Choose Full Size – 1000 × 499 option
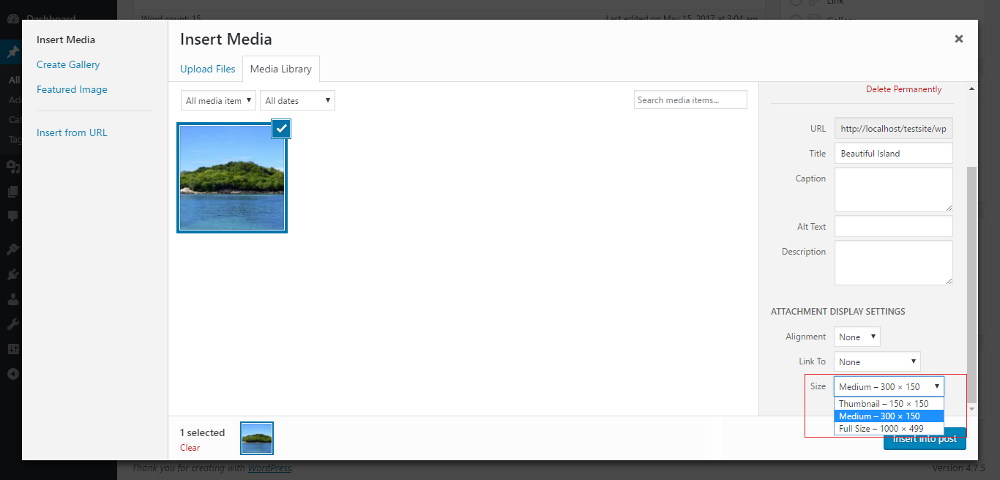The width and height of the screenshot is (1000, 480). click(889, 428)
